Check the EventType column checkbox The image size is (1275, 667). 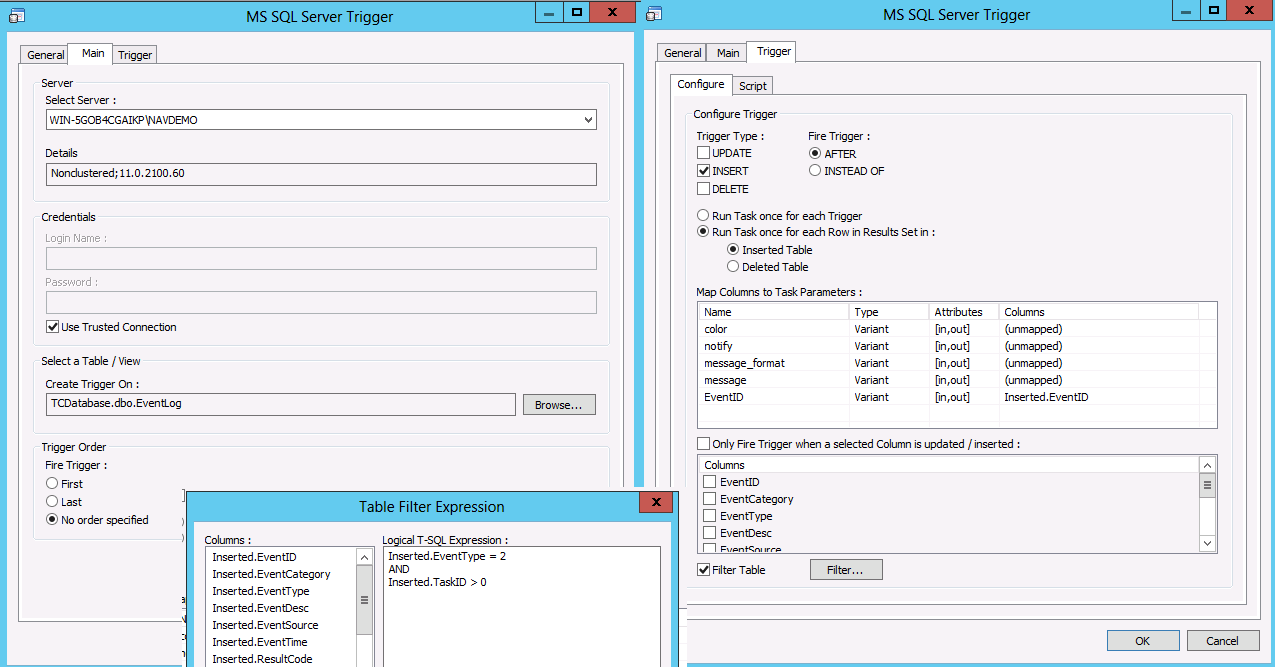(x=709, y=516)
